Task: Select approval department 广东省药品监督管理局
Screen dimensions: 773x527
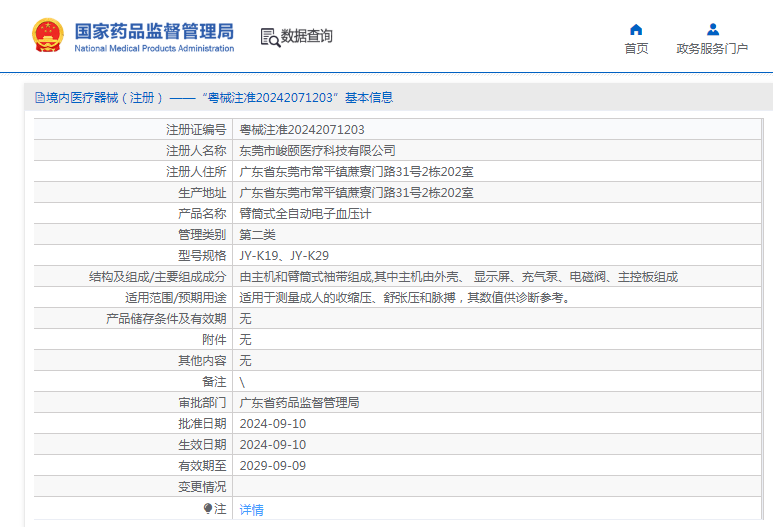Action: tap(299, 403)
